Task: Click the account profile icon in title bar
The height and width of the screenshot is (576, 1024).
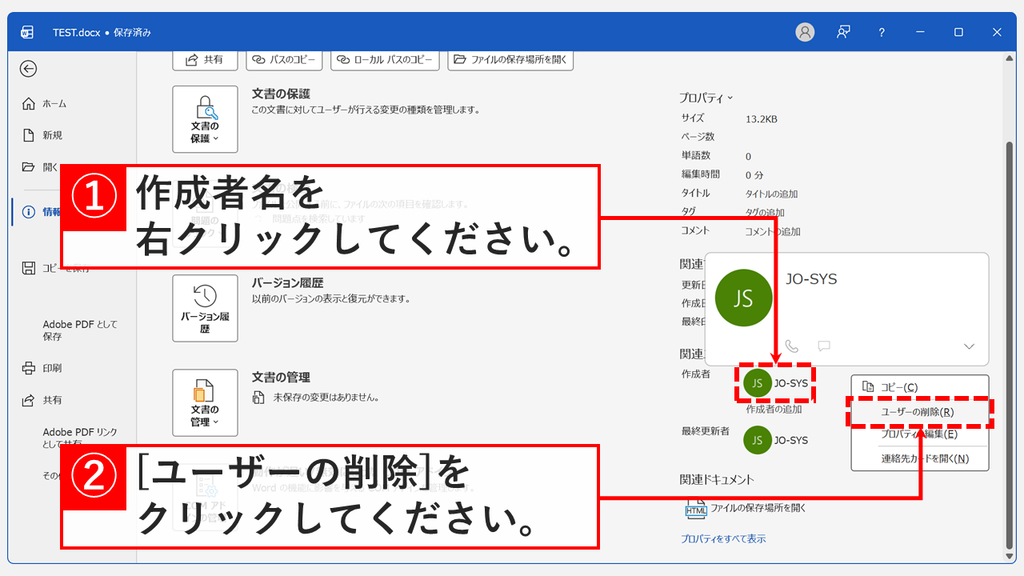Action: (x=805, y=32)
